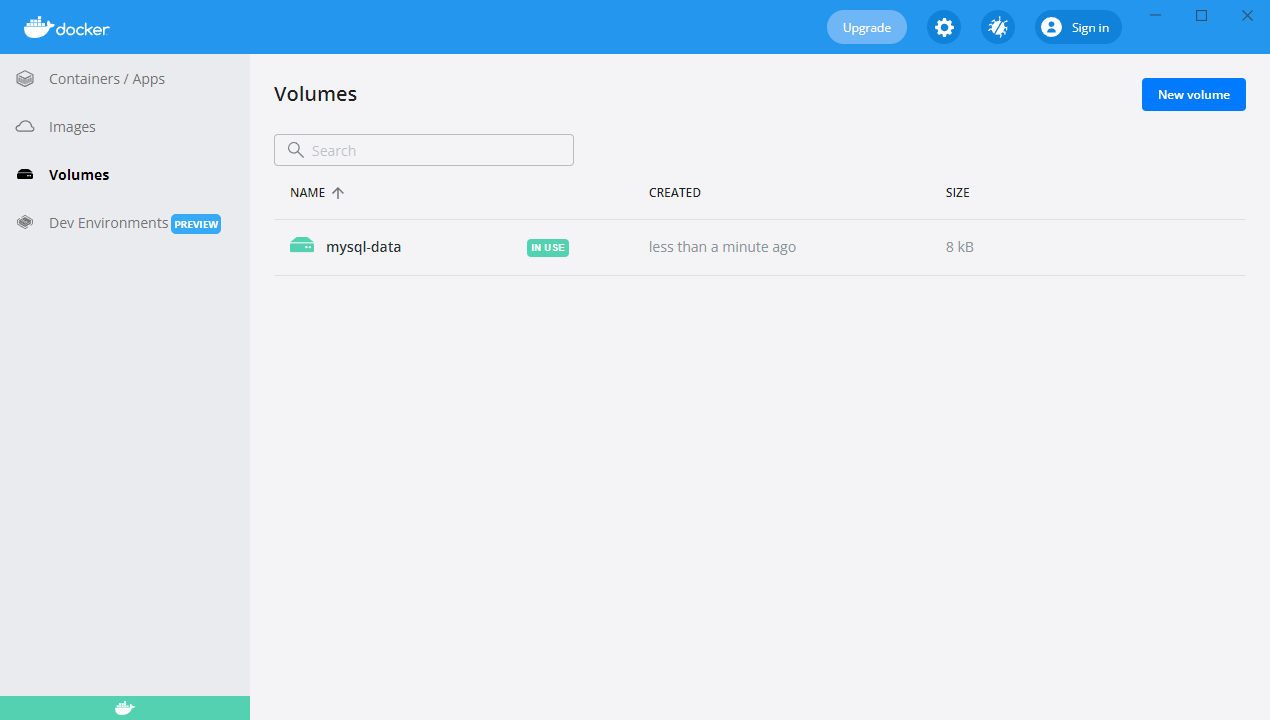
Task: Click the PREVIEW badge
Action: pyautogui.click(x=196, y=224)
